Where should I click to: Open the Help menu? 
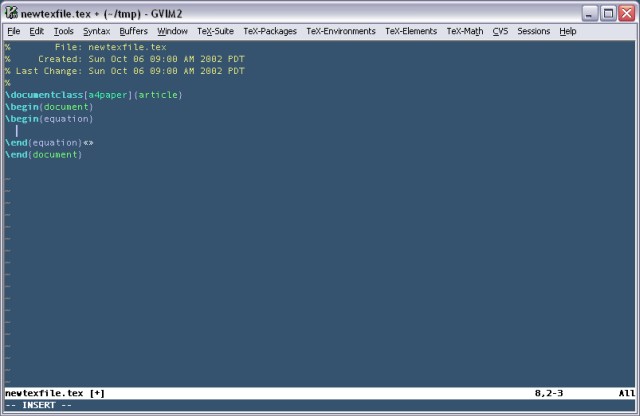(568, 31)
